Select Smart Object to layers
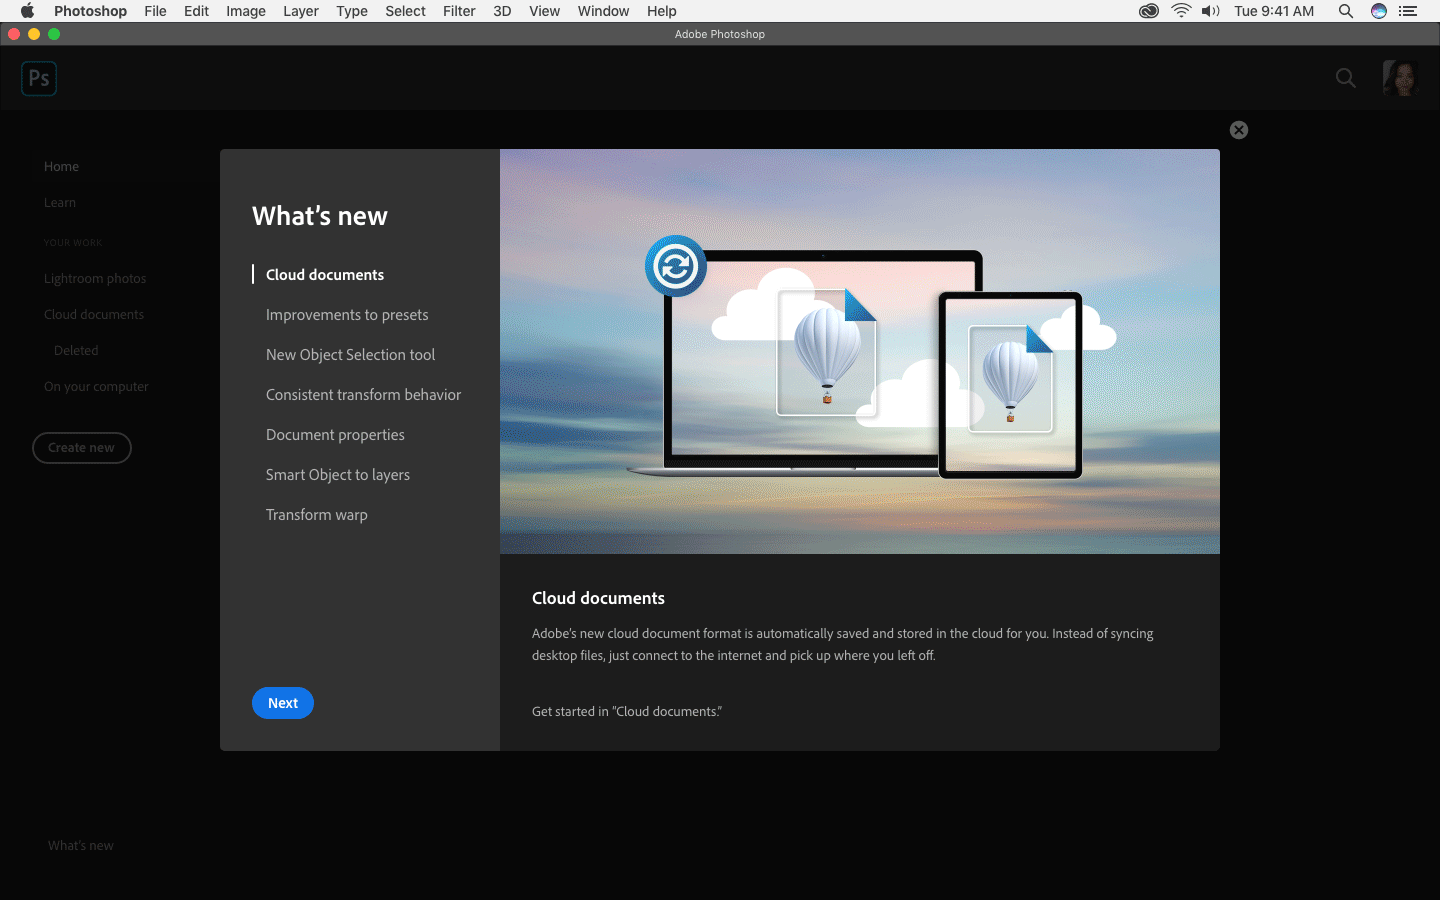Screen dimensions: 1440x900 (338, 475)
